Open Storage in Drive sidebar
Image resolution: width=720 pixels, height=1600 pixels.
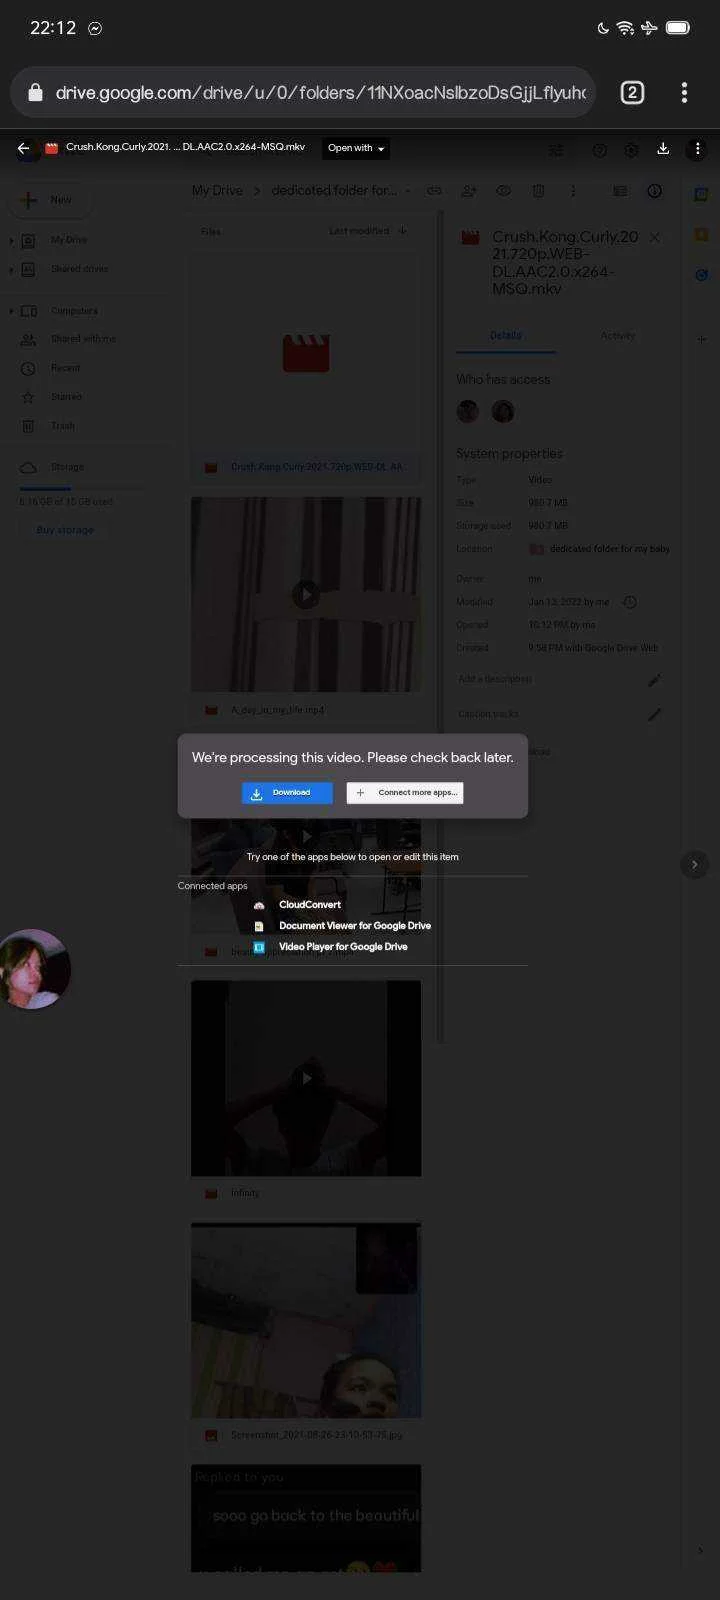(67, 467)
